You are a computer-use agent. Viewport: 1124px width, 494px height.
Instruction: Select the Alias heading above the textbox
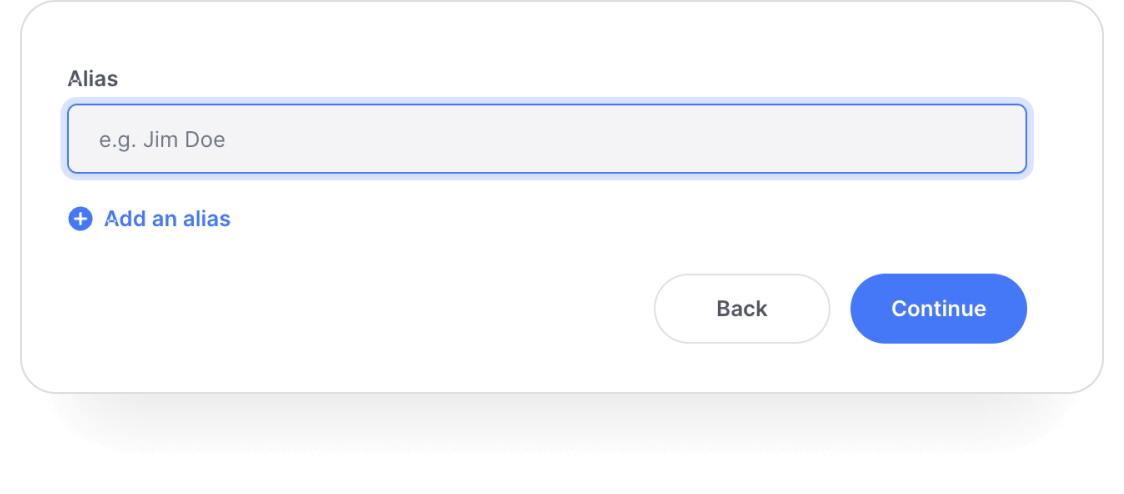(x=93, y=79)
